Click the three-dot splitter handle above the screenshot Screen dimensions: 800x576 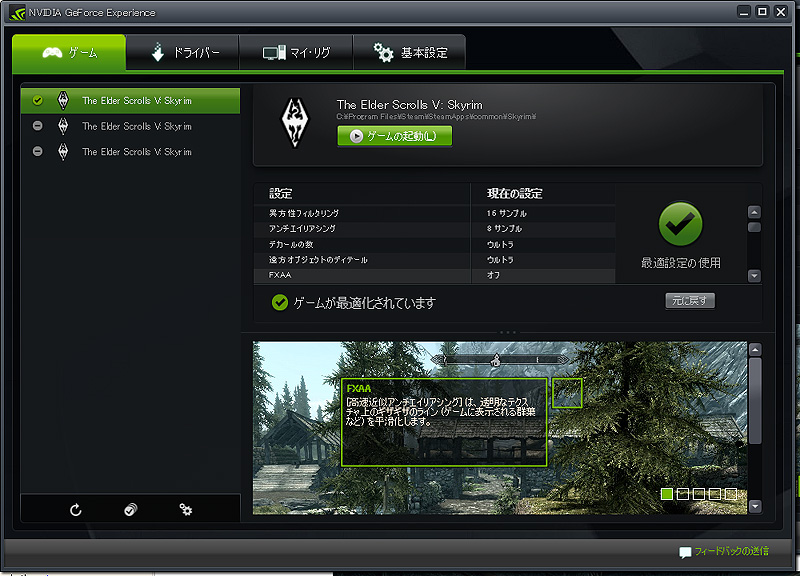pyautogui.click(x=508, y=332)
